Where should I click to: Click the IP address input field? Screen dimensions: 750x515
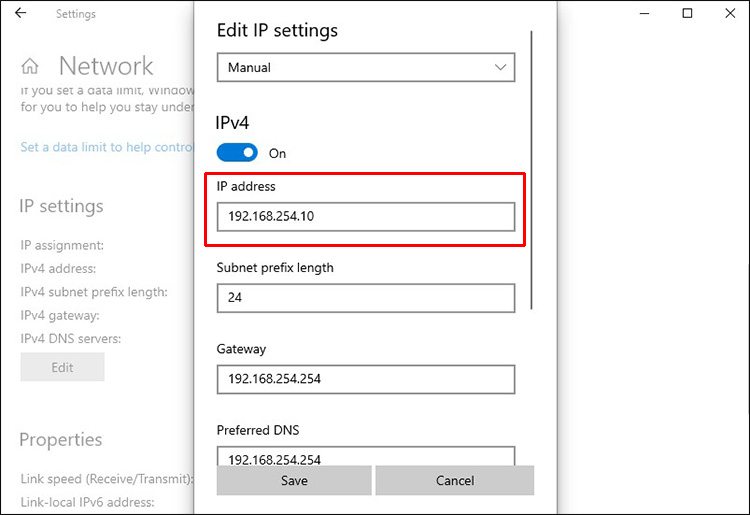pyautogui.click(x=365, y=217)
